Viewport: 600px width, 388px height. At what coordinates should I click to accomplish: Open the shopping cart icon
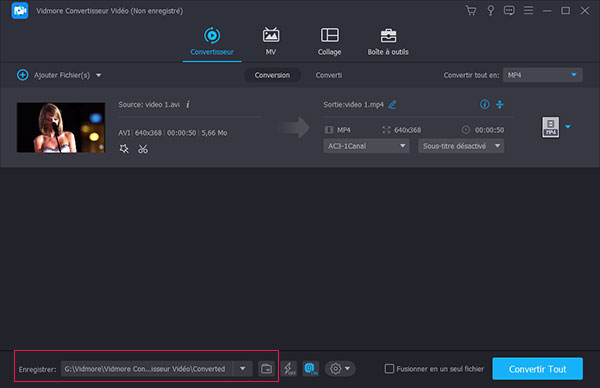tap(471, 10)
